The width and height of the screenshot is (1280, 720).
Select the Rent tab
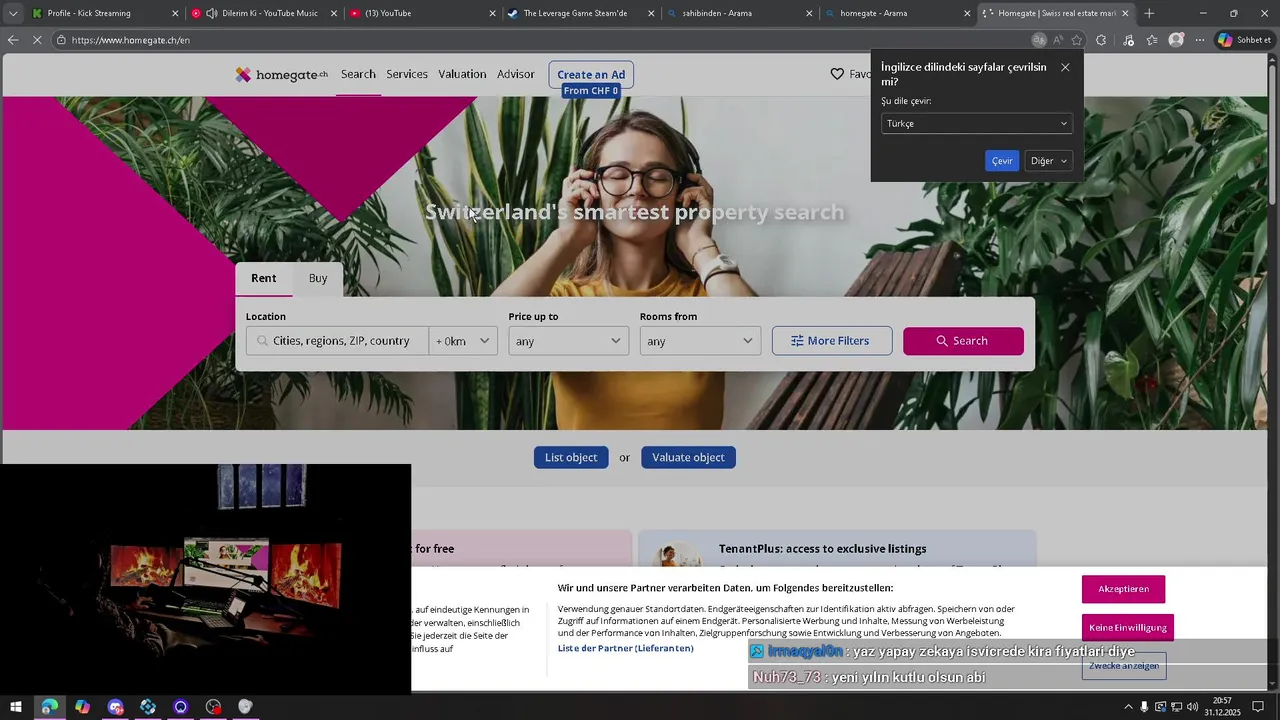coord(264,278)
